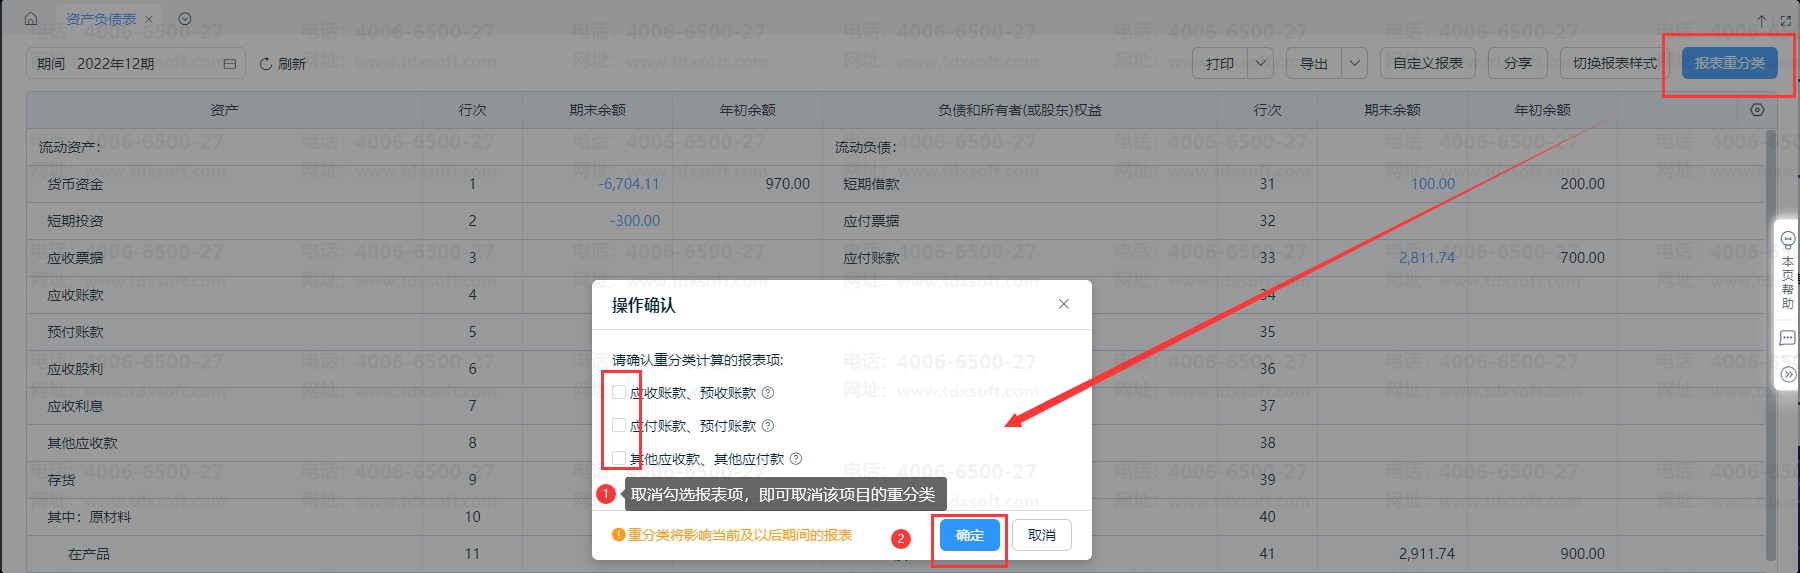Check the 其他应收款、其他应付款 checkbox
Viewport: 1800px width, 573px height.
pyautogui.click(x=619, y=459)
